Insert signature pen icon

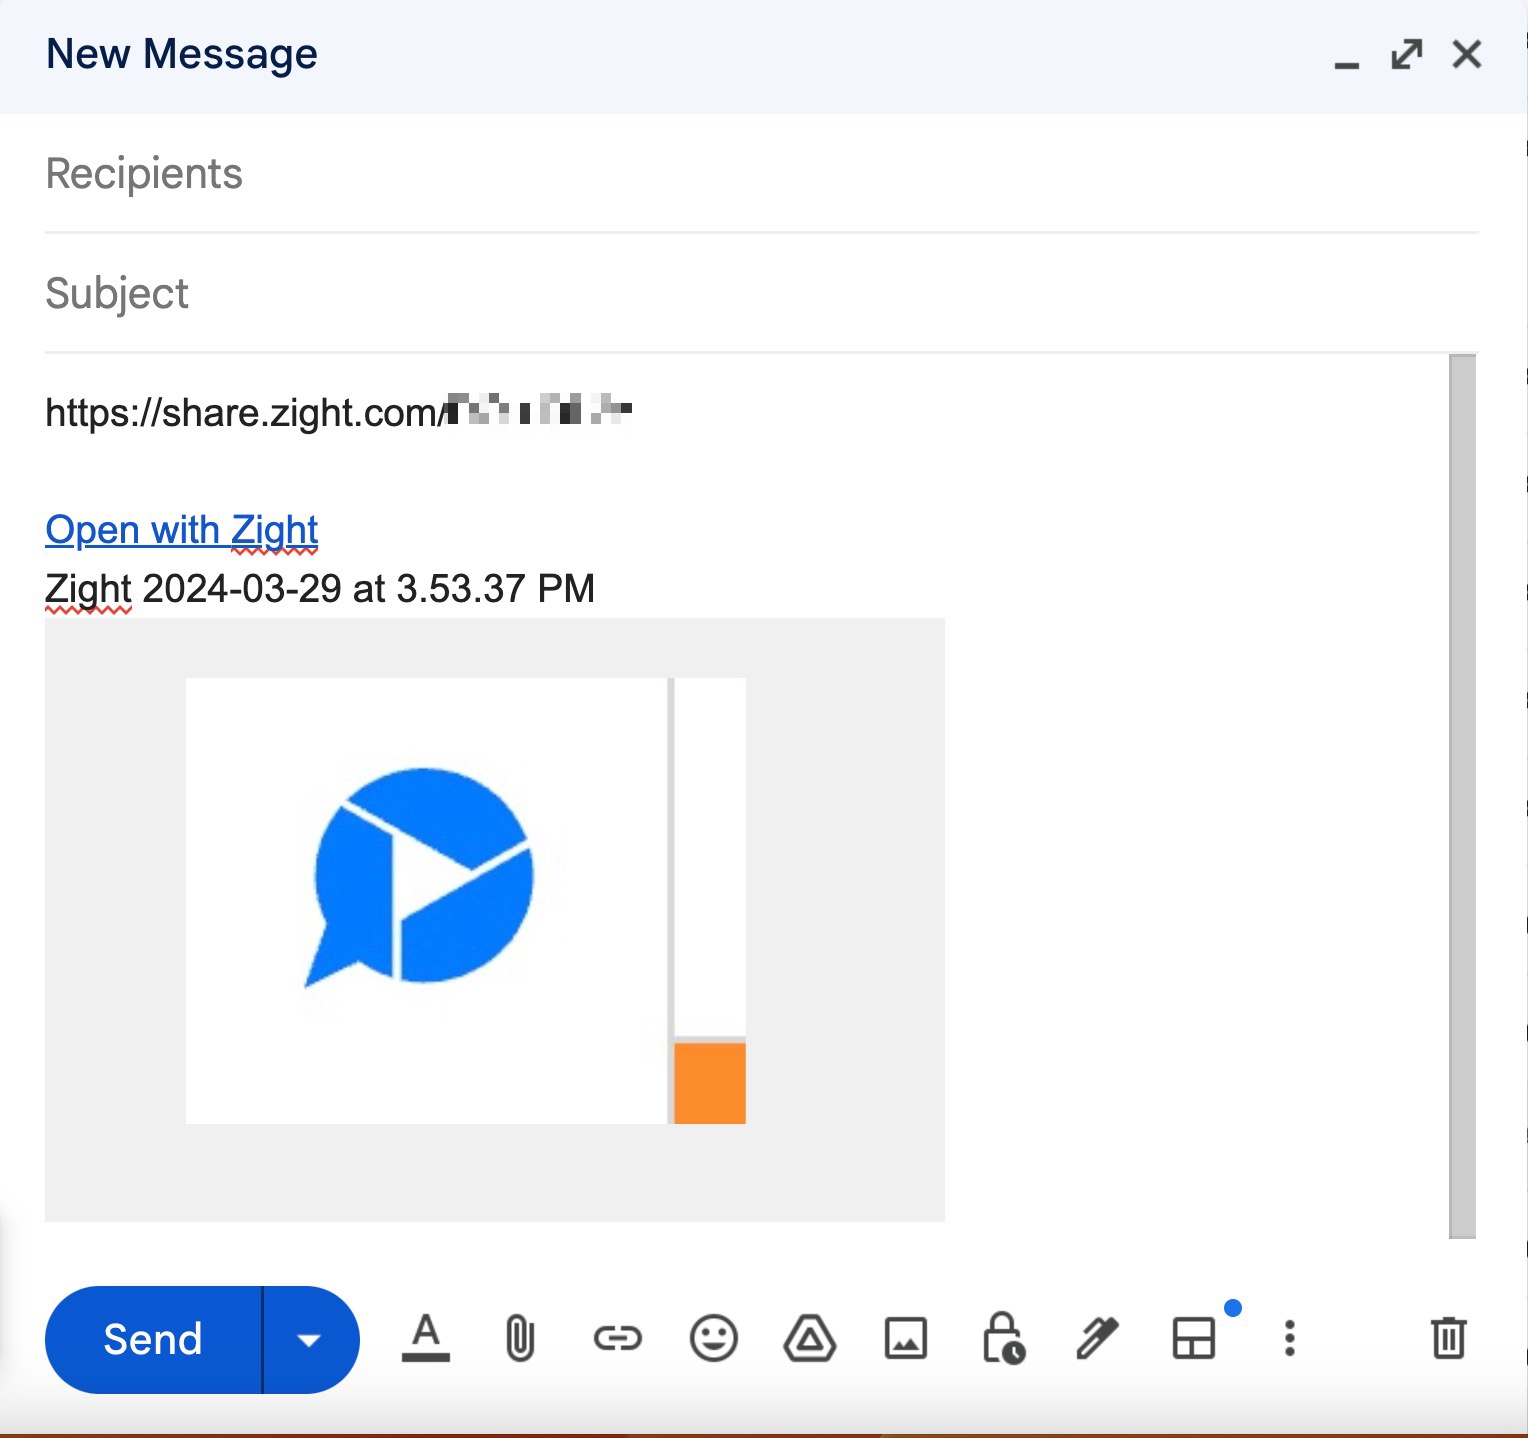1097,1338
